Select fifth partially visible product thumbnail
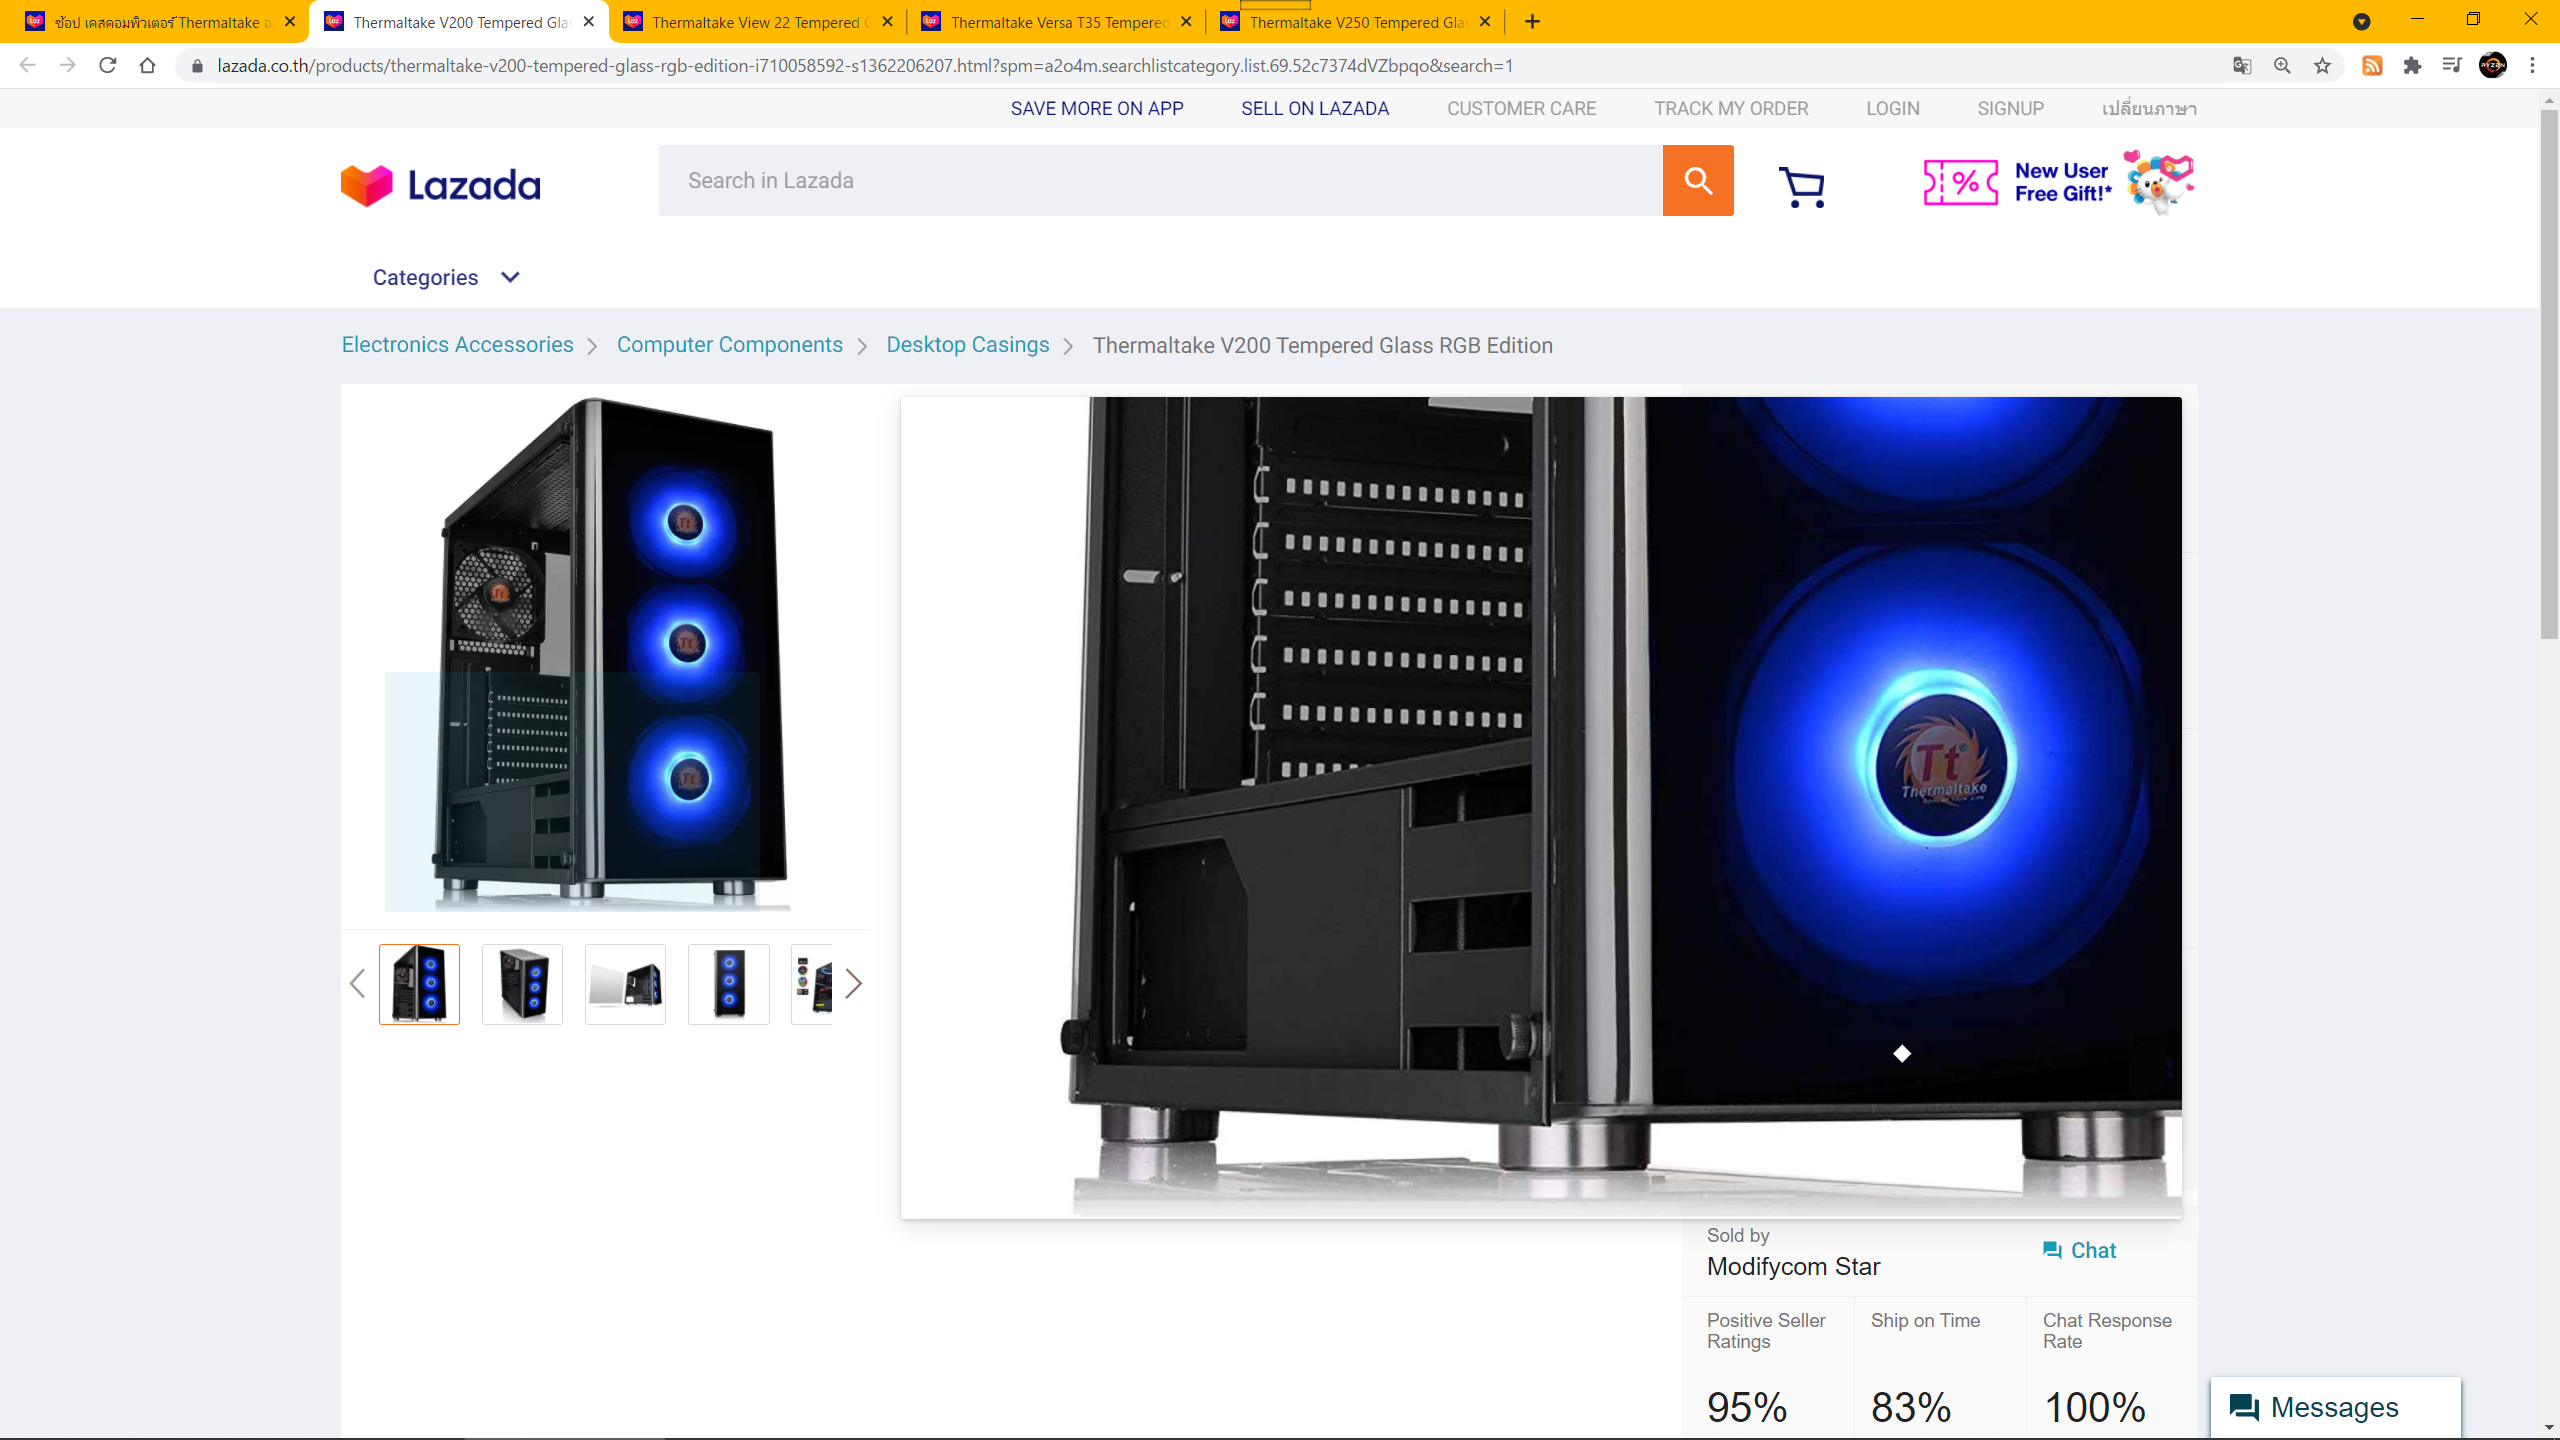Viewport: 2560px width, 1440px height. (812, 984)
